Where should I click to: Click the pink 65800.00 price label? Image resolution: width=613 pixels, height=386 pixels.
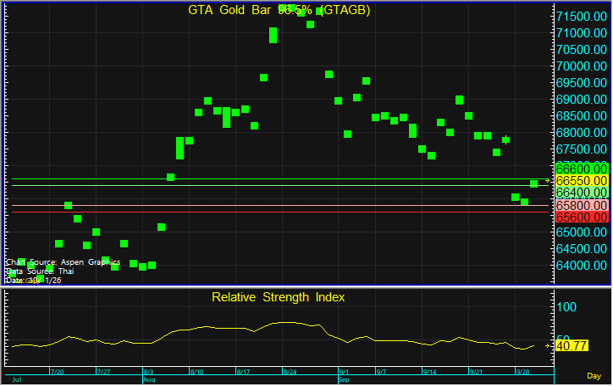pyautogui.click(x=581, y=206)
